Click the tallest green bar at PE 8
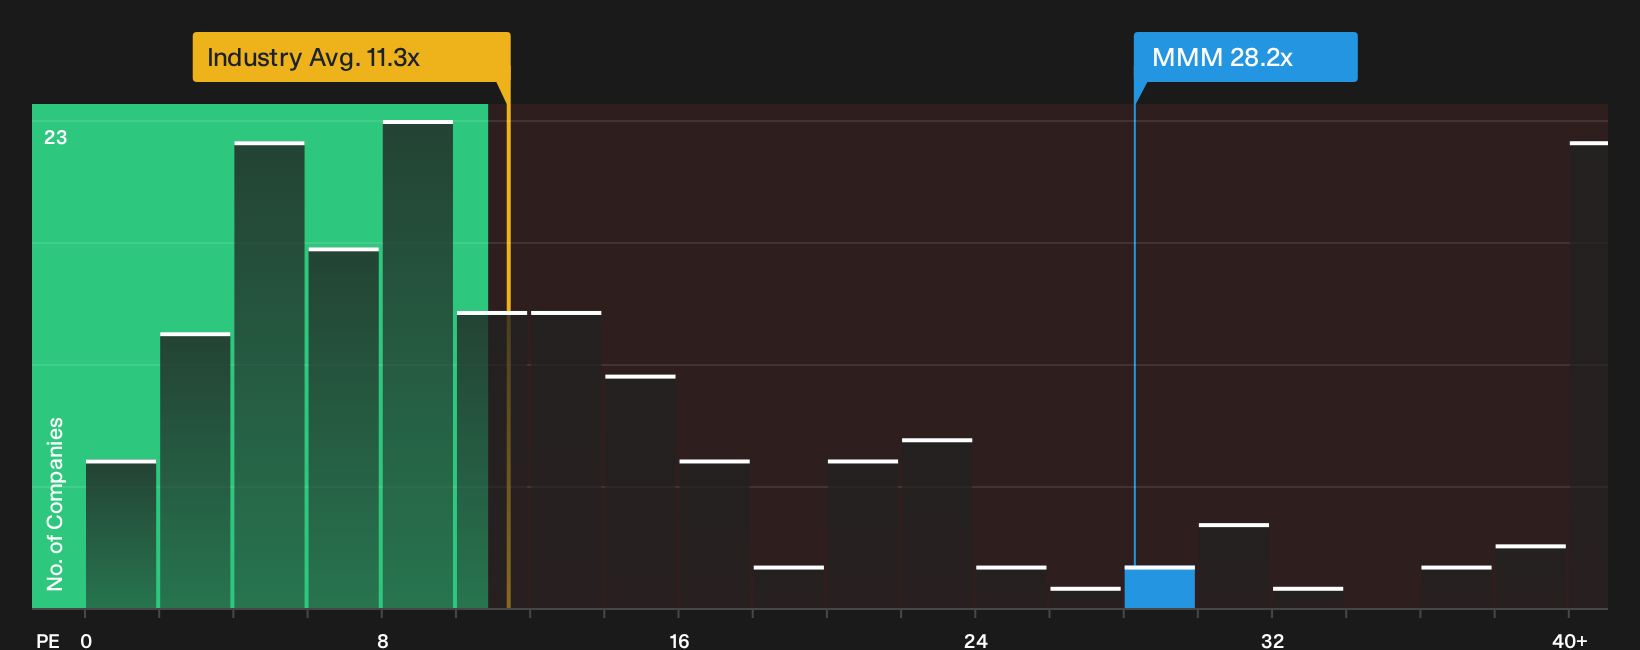Image resolution: width=1640 pixels, height=650 pixels. [418, 364]
